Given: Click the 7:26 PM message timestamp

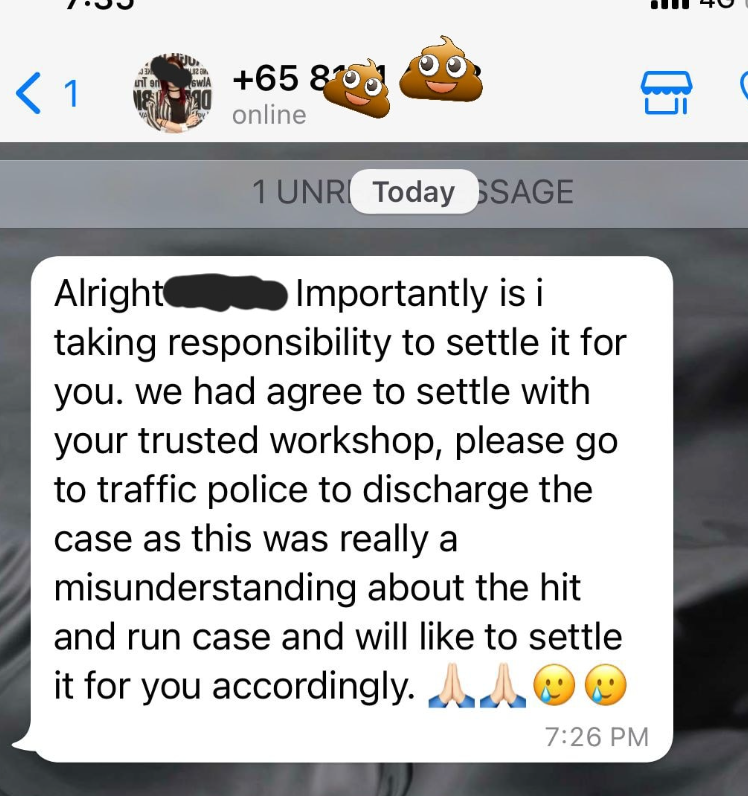Looking at the screenshot, I should pyautogui.click(x=597, y=737).
